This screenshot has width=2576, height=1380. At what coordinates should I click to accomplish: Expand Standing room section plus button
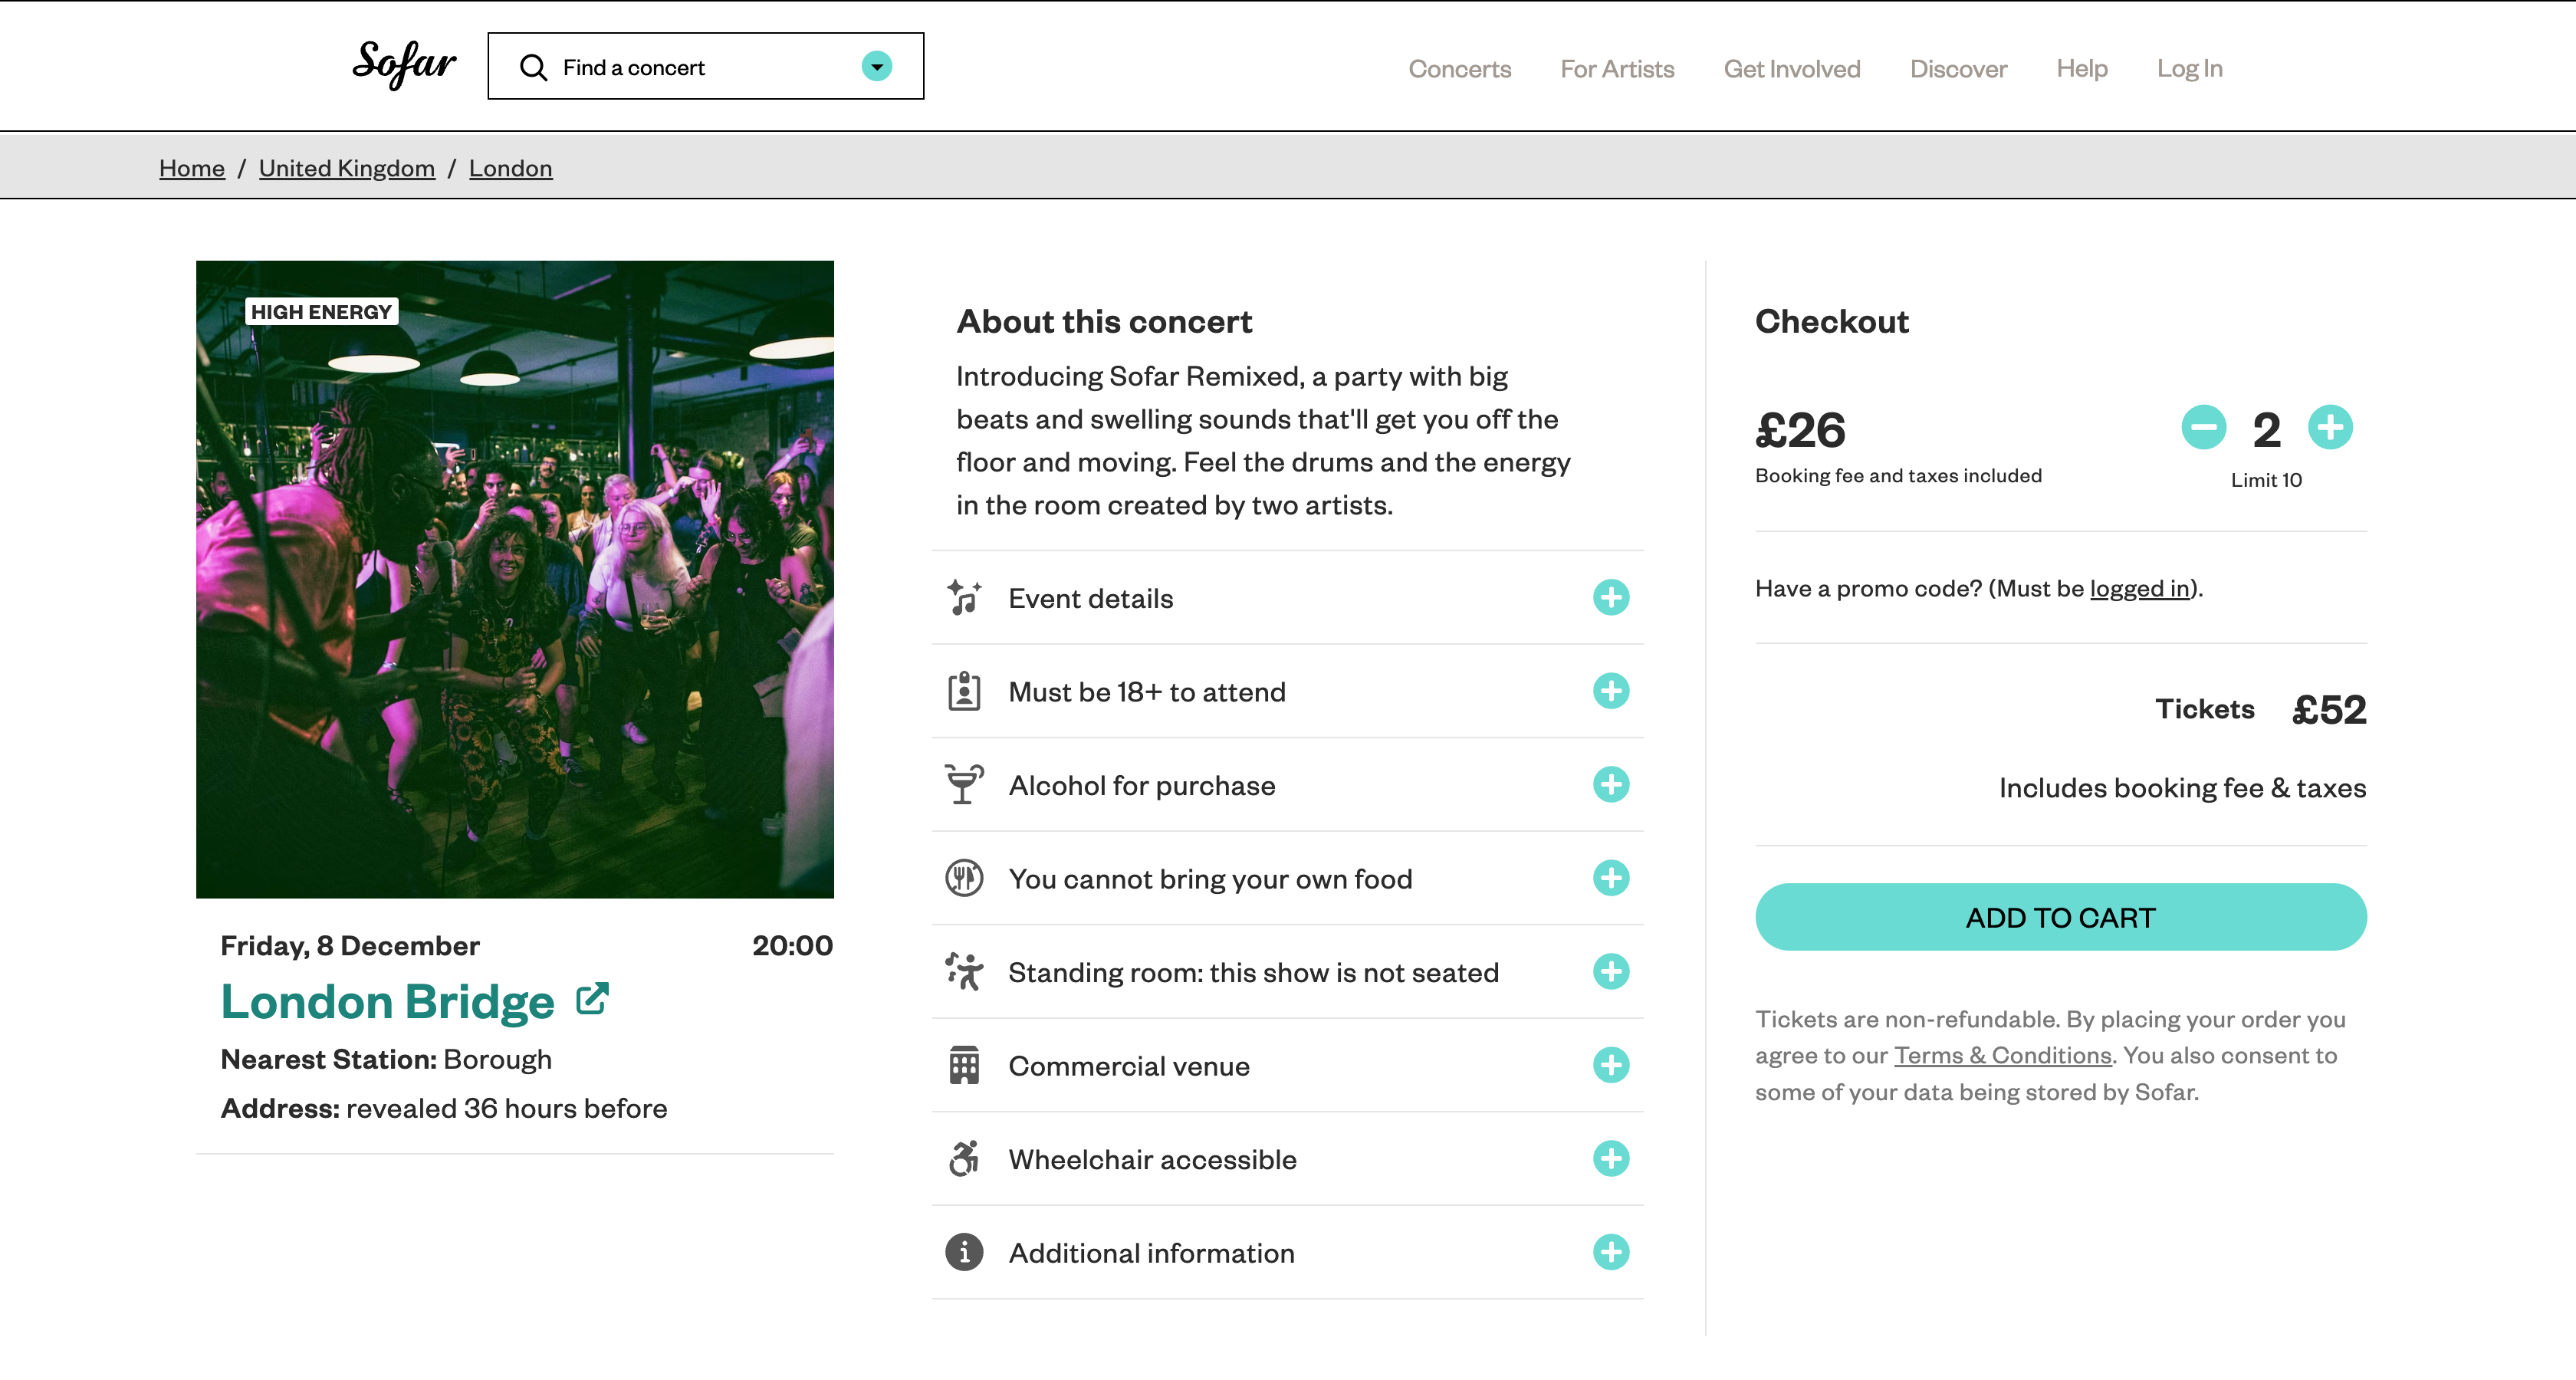point(1611,972)
